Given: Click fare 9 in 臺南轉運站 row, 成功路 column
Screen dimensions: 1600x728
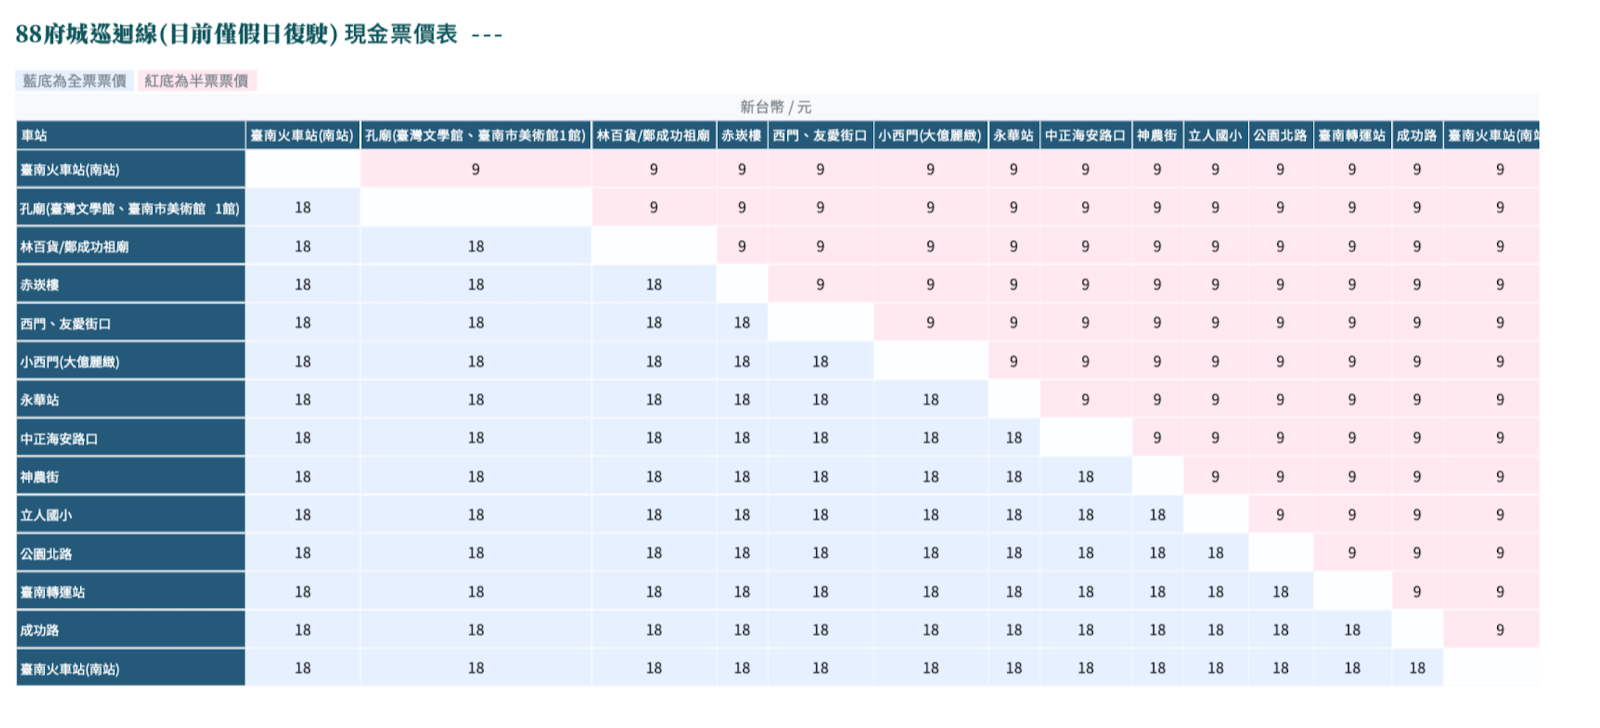Looking at the screenshot, I should click(x=1417, y=592).
